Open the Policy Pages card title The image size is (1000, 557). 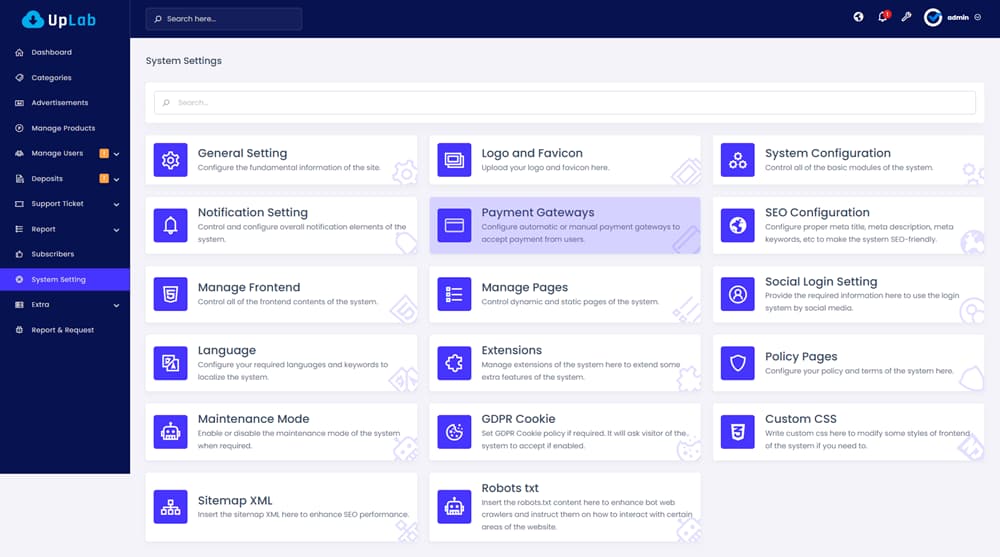click(x=801, y=357)
